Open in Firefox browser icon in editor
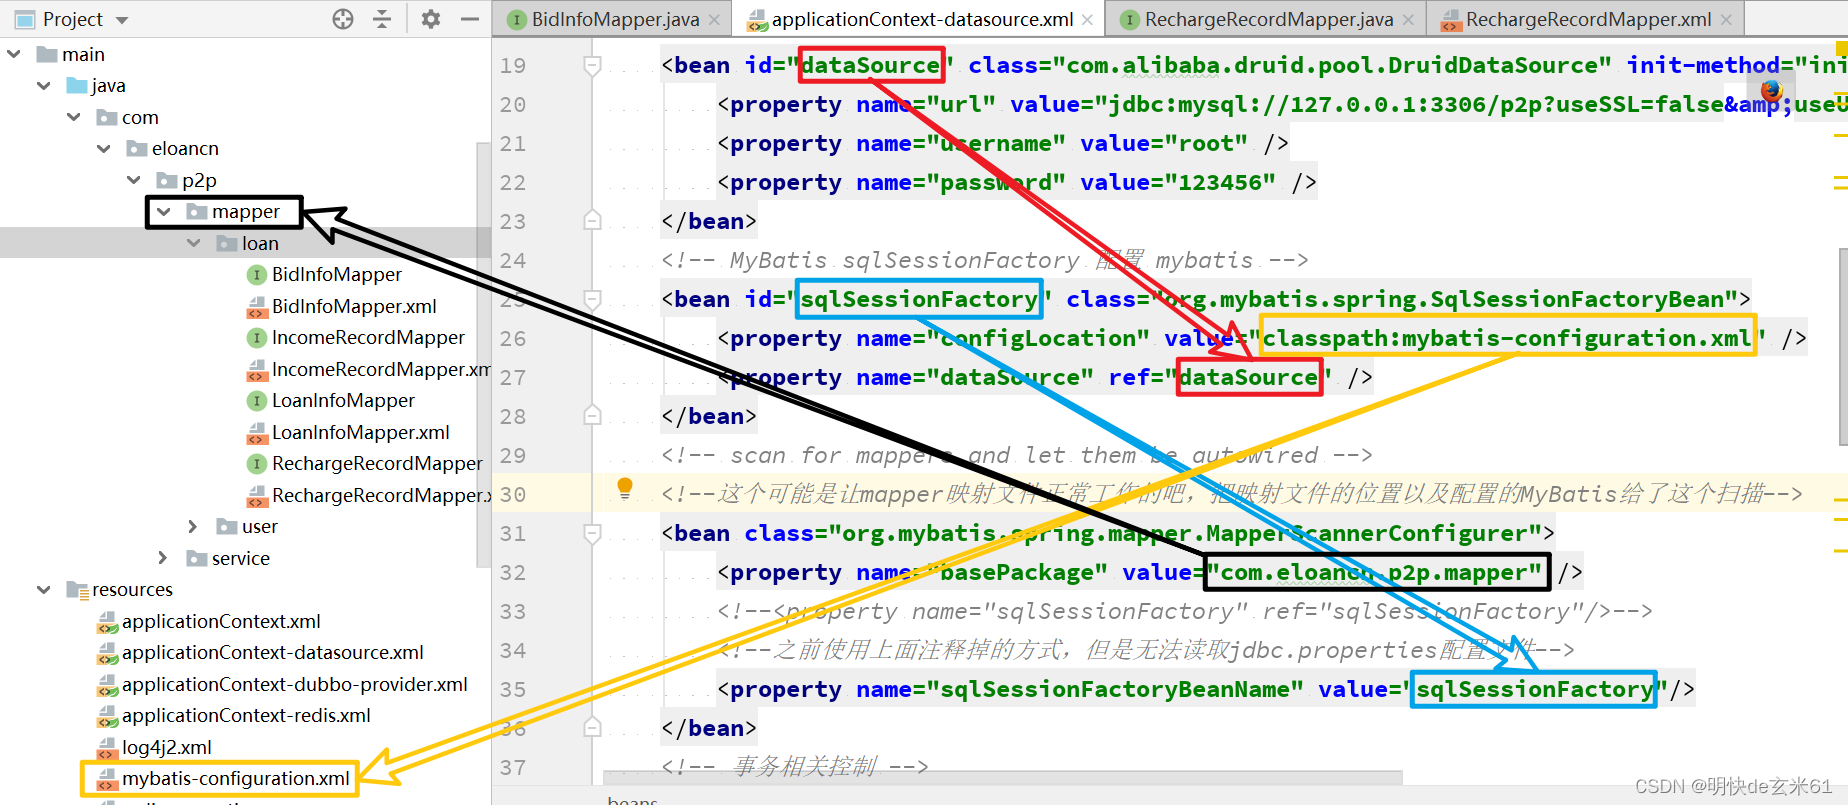 tap(1771, 90)
